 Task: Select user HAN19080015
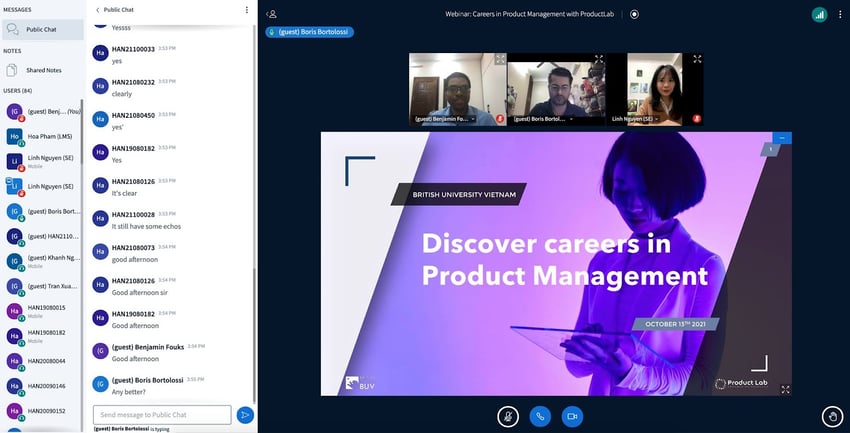42,311
